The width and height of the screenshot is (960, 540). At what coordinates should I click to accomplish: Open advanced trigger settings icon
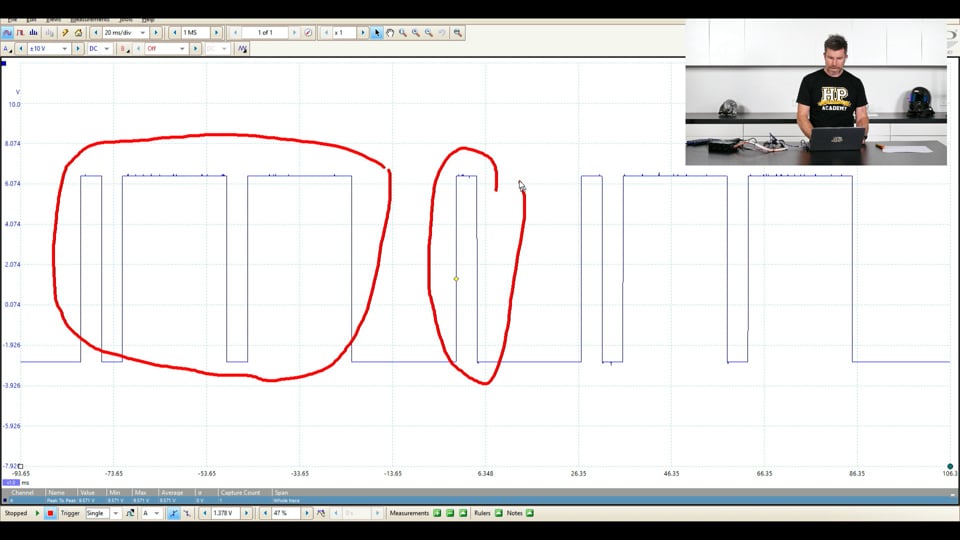[130, 513]
